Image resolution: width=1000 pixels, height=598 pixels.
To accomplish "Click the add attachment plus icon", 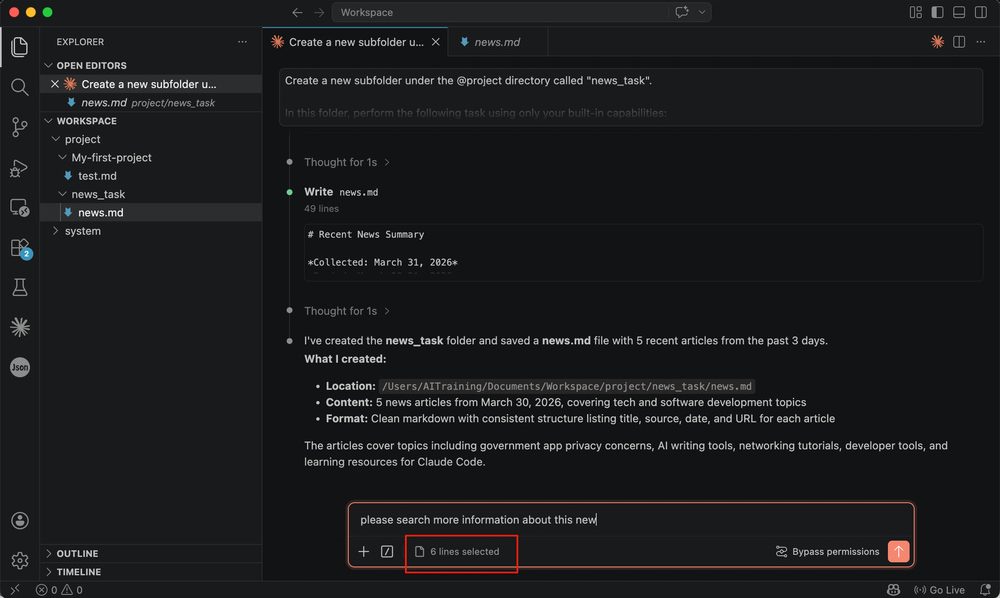I will click(x=364, y=551).
